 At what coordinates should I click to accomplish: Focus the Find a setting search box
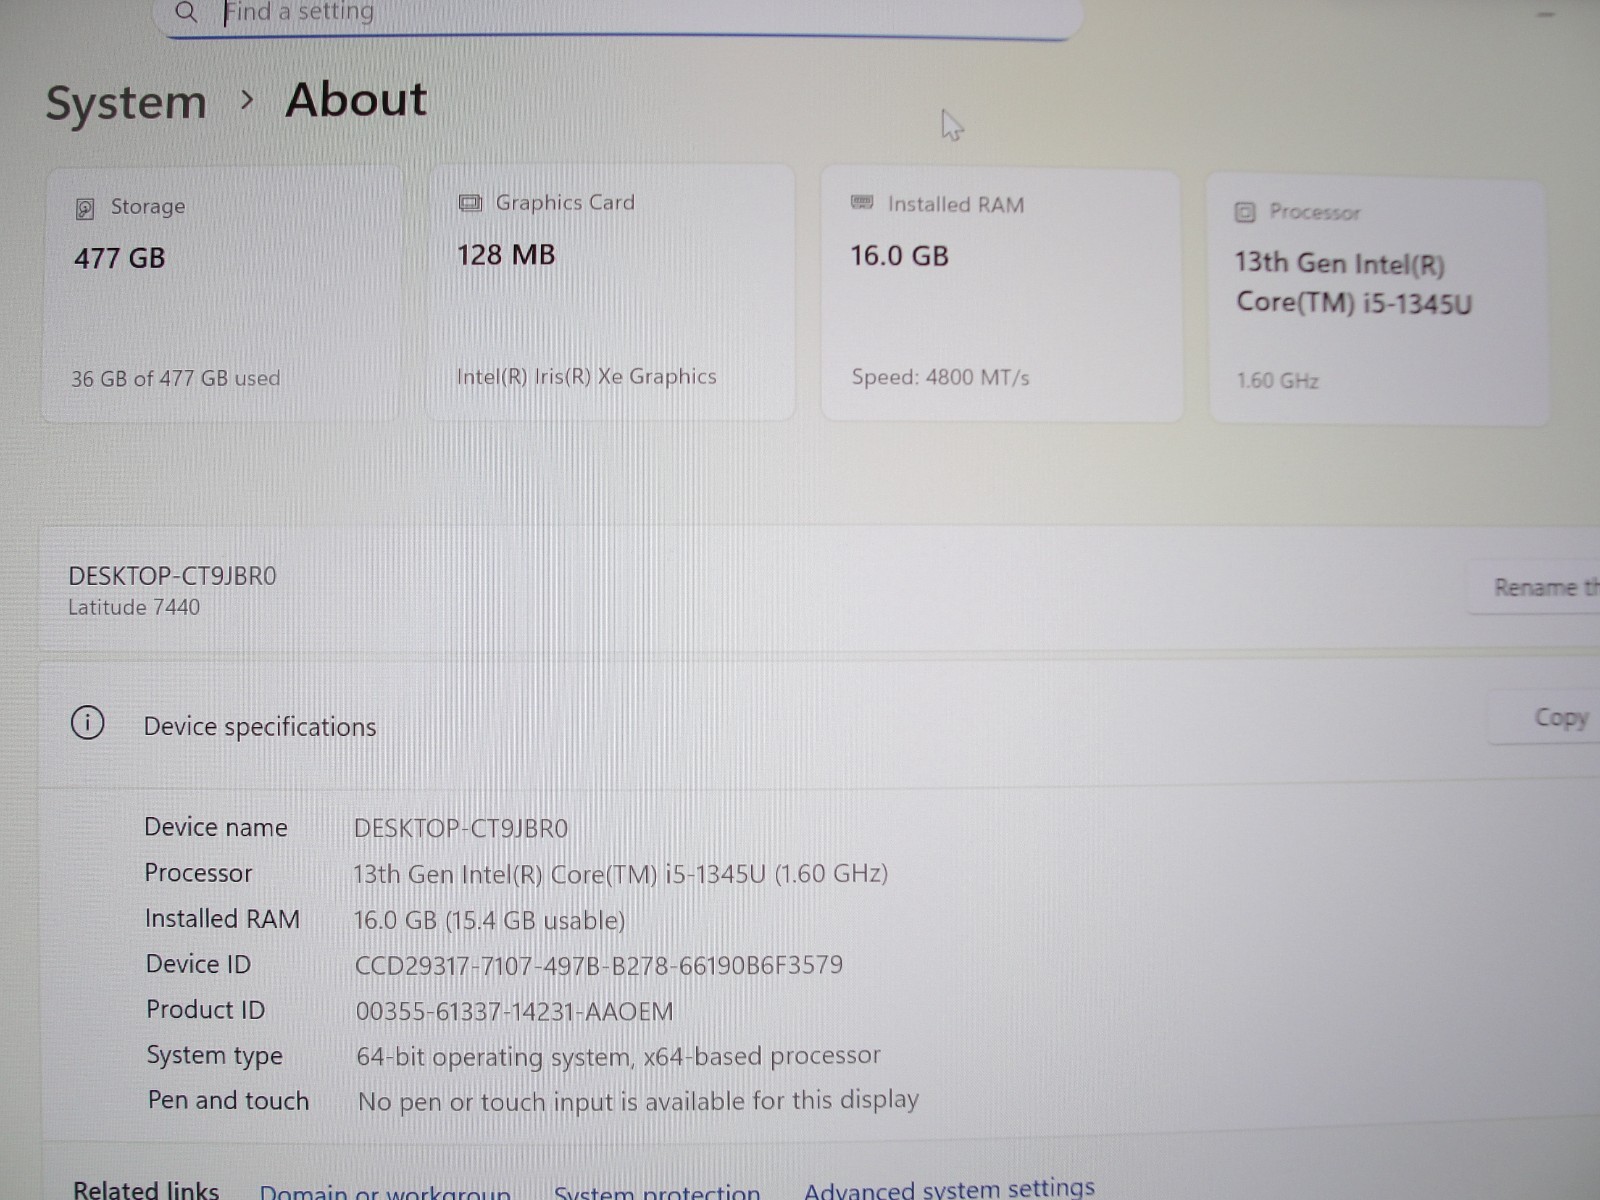click(620, 15)
